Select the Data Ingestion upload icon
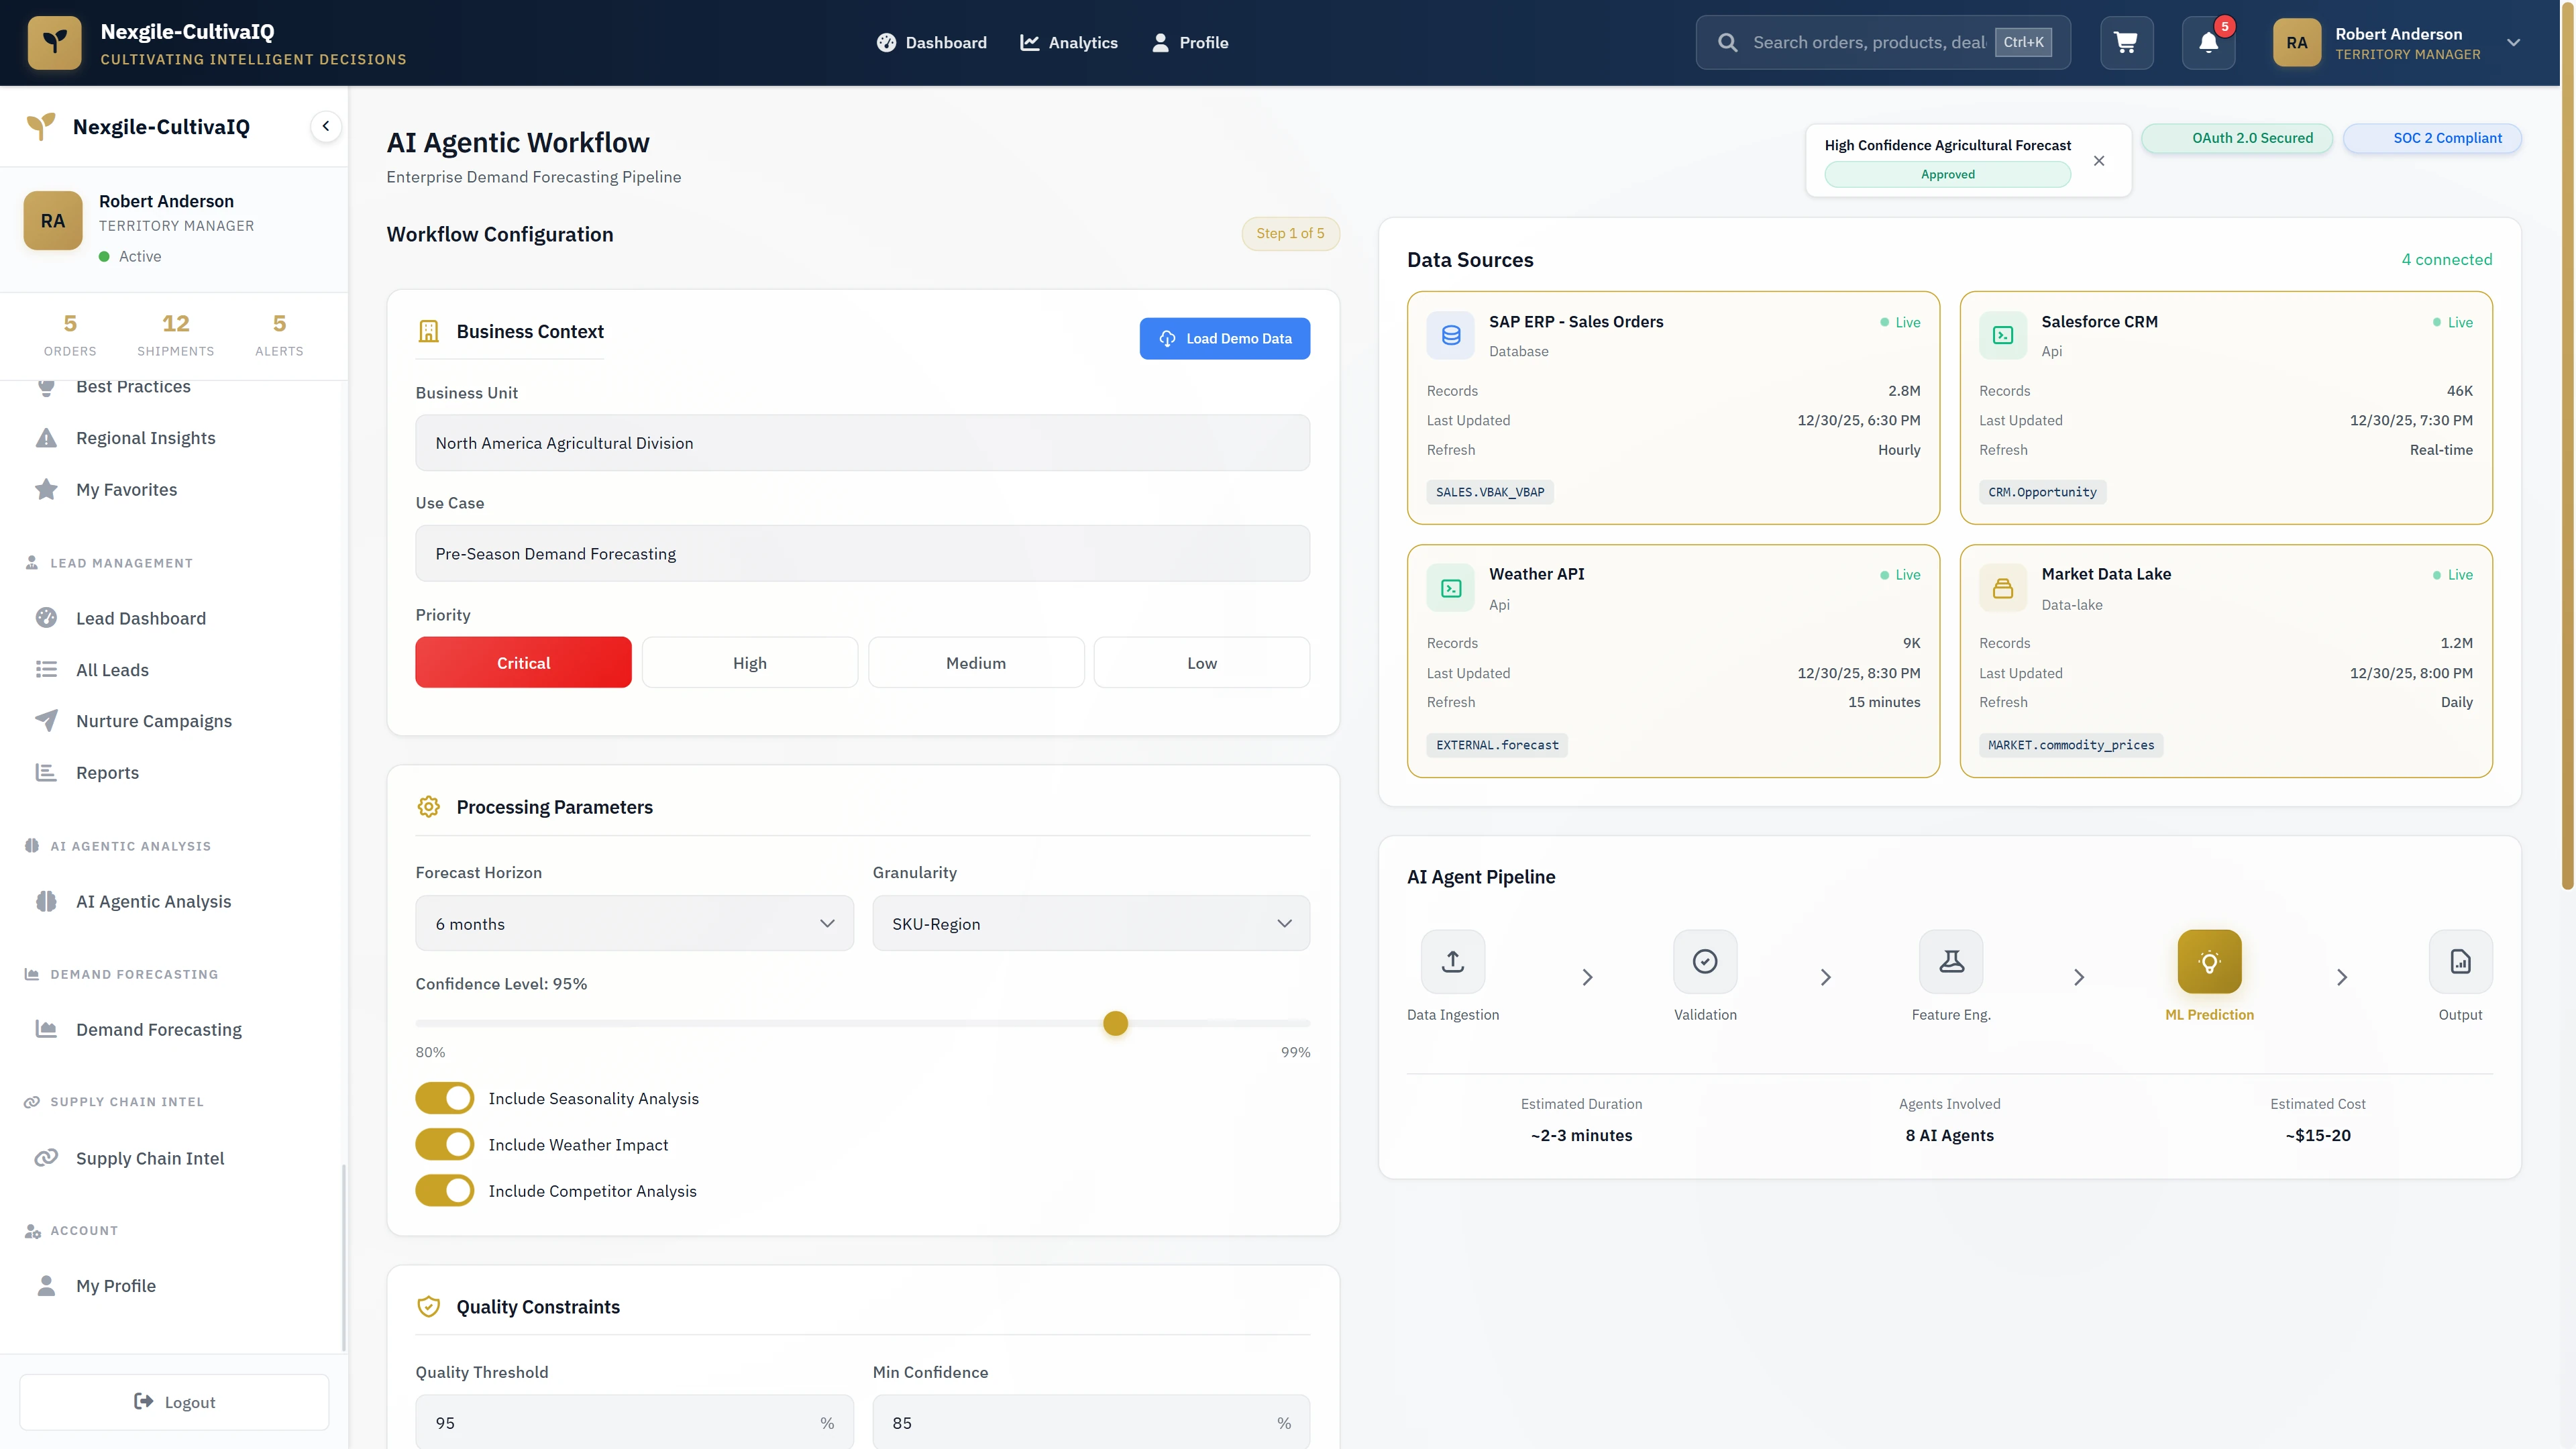Image resolution: width=2576 pixels, height=1449 pixels. (1452, 961)
